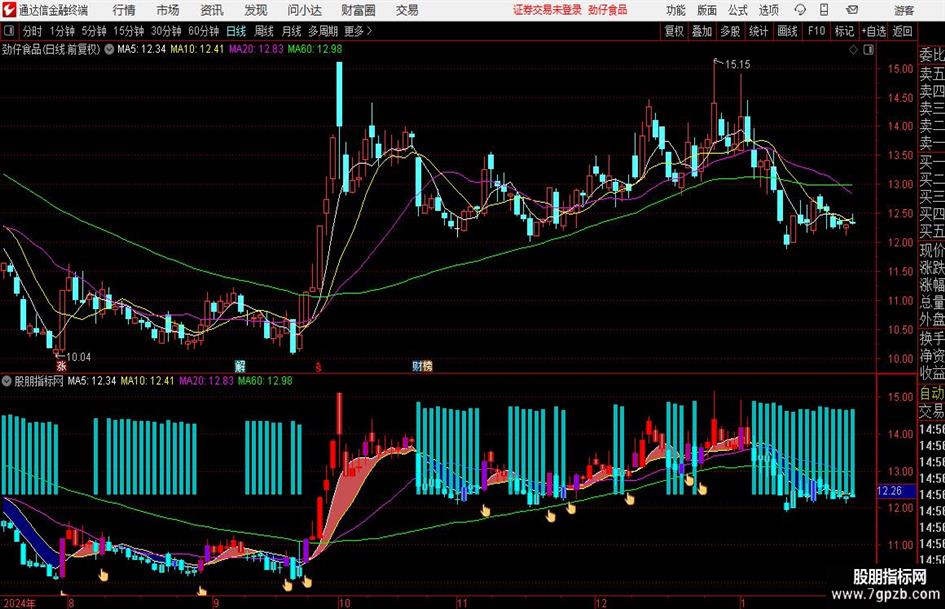Screen dimensions: 945x609
Task: Click the mobile phone icon
Action: click(824, 10)
